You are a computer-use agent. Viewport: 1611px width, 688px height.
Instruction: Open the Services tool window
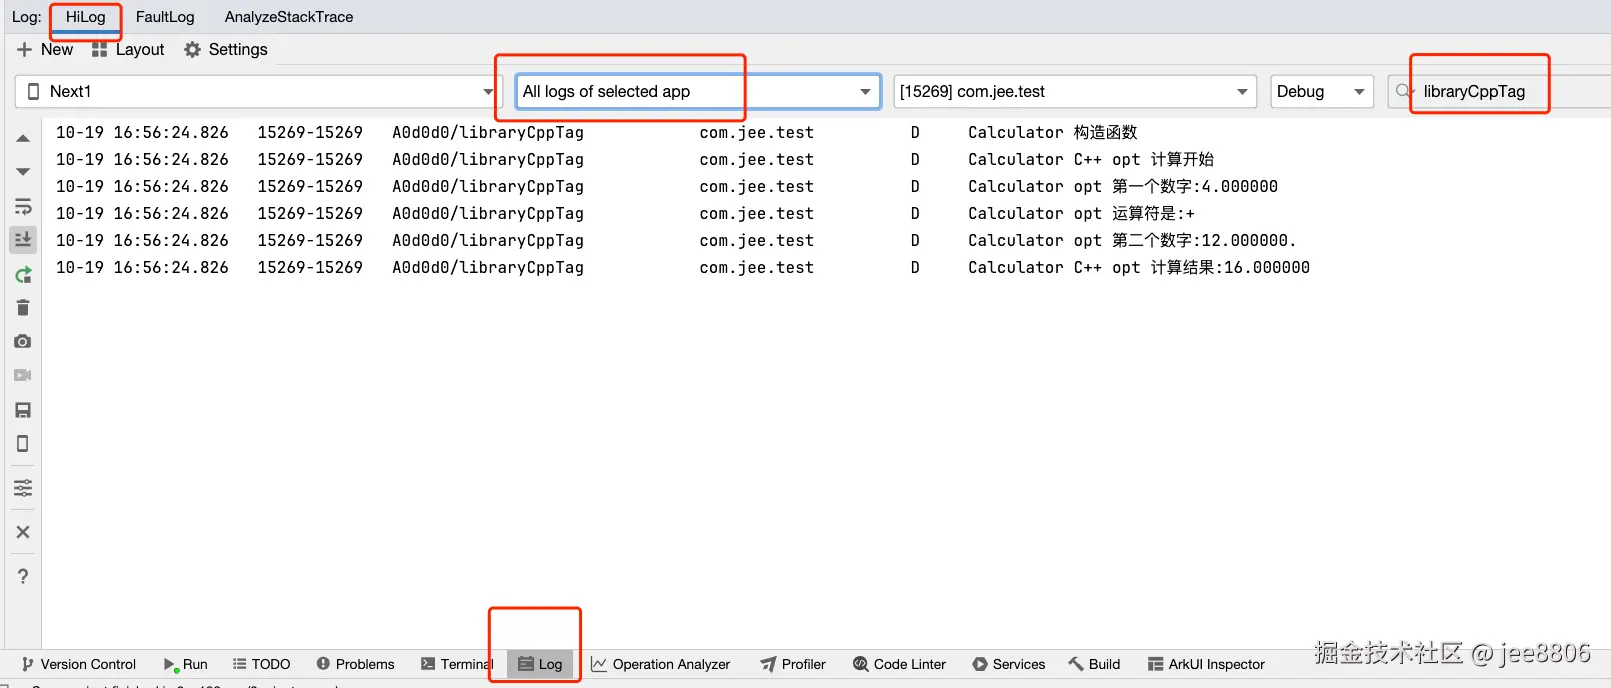click(1009, 664)
